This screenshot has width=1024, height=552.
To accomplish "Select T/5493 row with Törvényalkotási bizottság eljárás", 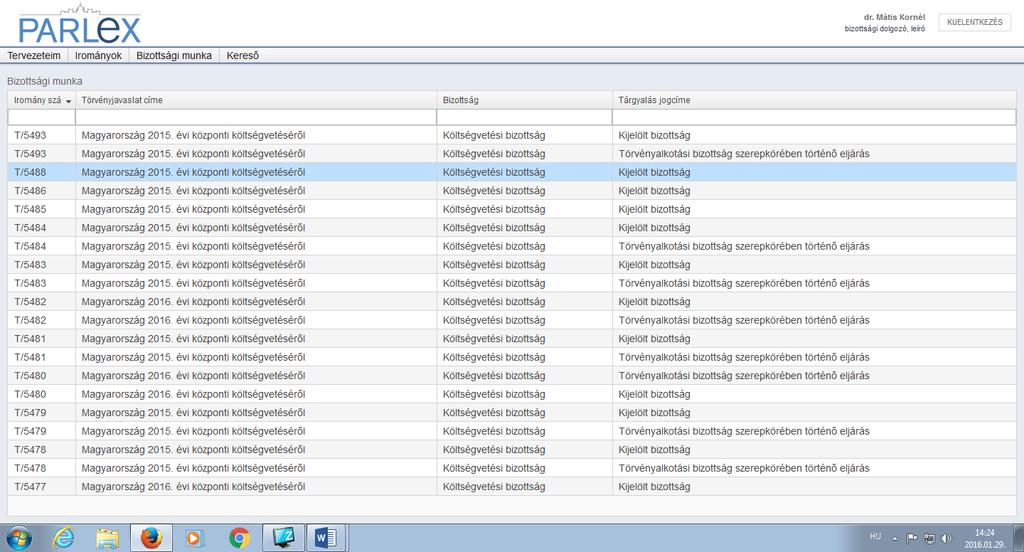I will click(512, 154).
